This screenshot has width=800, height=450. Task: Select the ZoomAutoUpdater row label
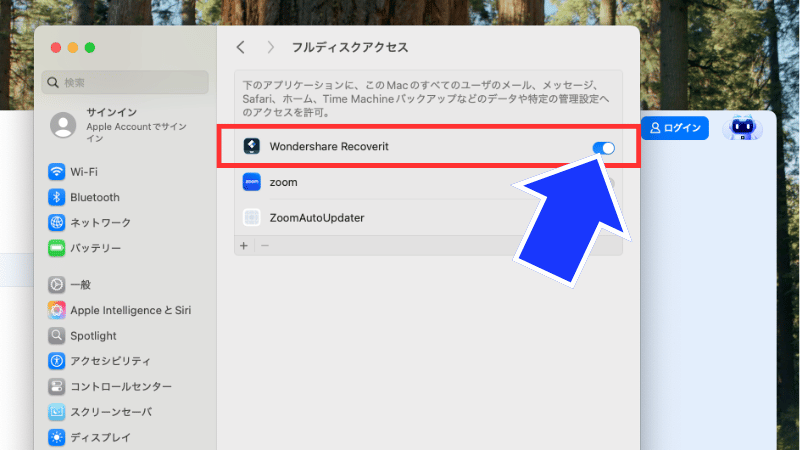point(317,218)
